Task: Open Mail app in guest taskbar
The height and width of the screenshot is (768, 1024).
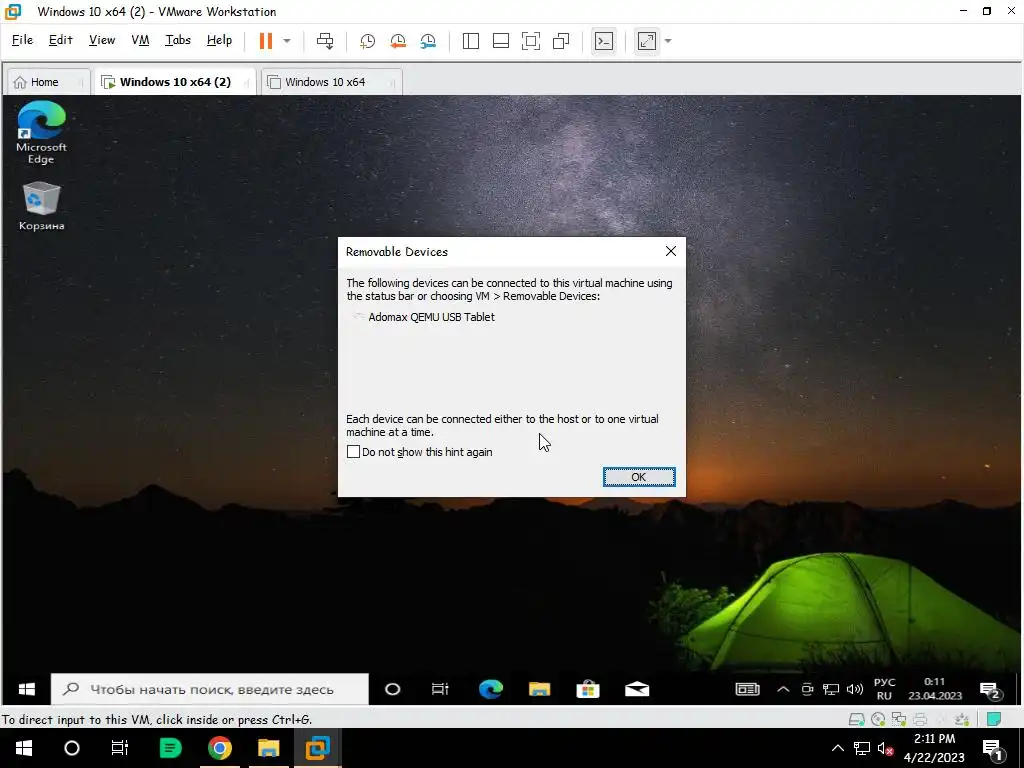Action: [637, 689]
